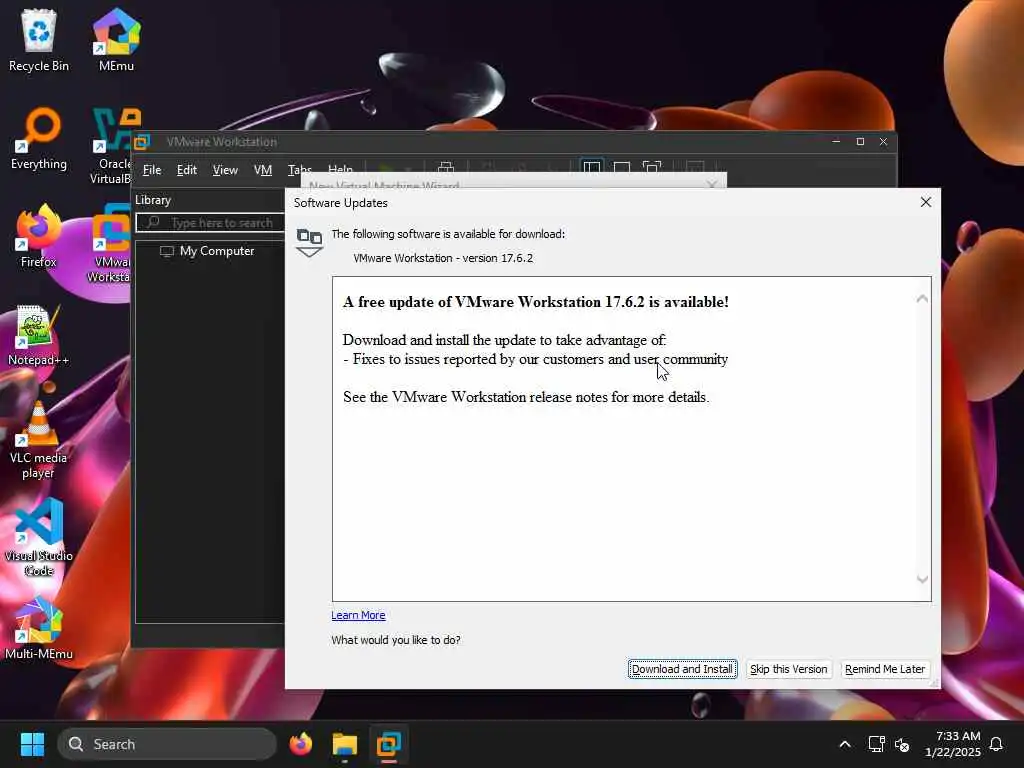Select the Visual Studio Code desktop icon

39,537
